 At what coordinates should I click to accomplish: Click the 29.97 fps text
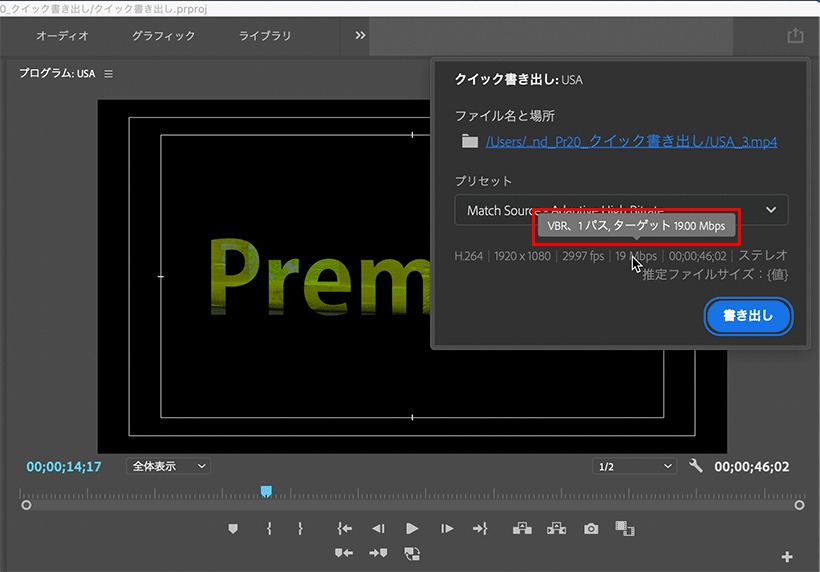coord(583,256)
